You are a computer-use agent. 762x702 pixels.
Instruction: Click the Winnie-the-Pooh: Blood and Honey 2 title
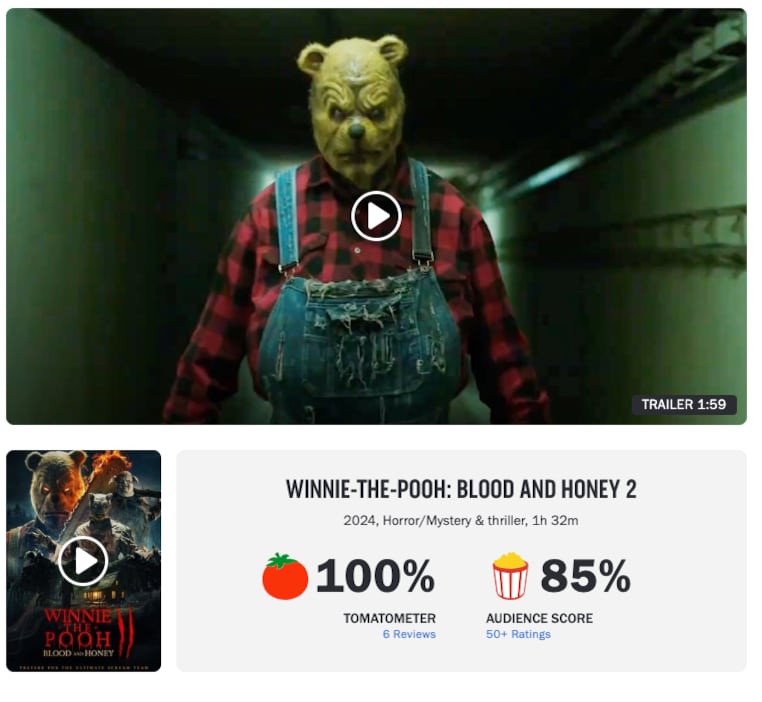(461, 489)
